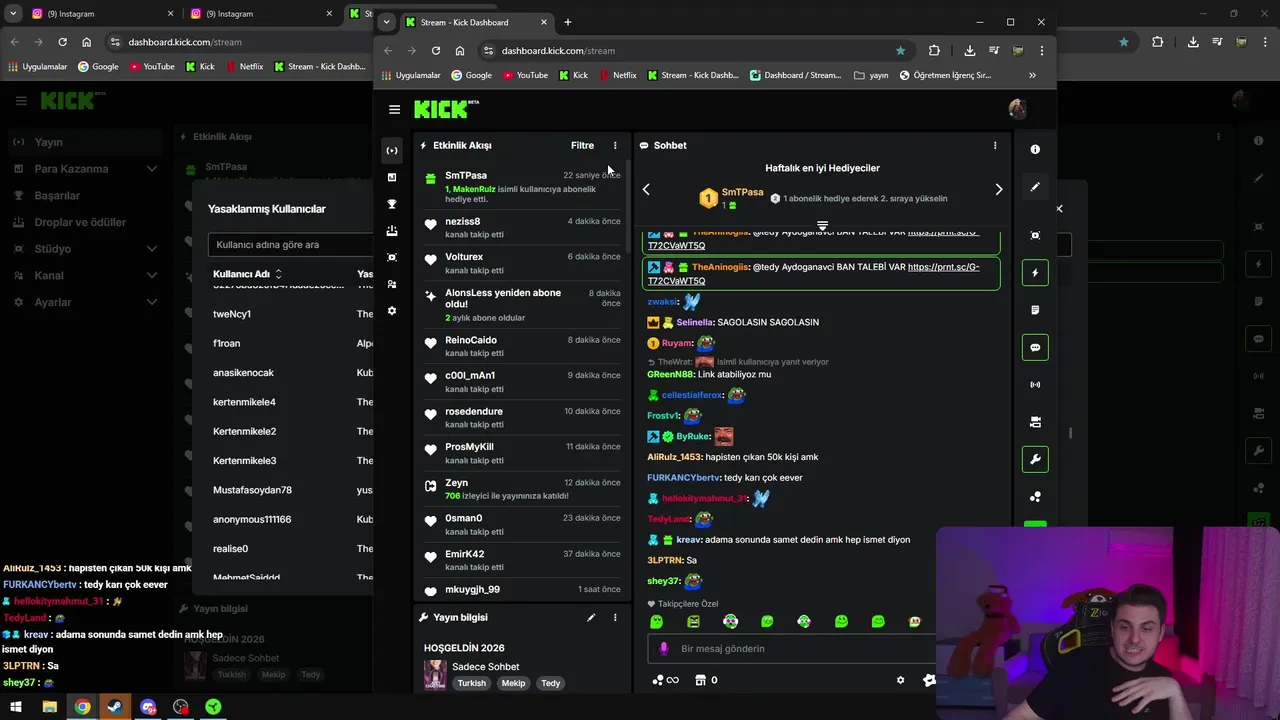This screenshot has width=1280, height=720.
Task: Insert the first green blob emote
Action: (656, 621)
